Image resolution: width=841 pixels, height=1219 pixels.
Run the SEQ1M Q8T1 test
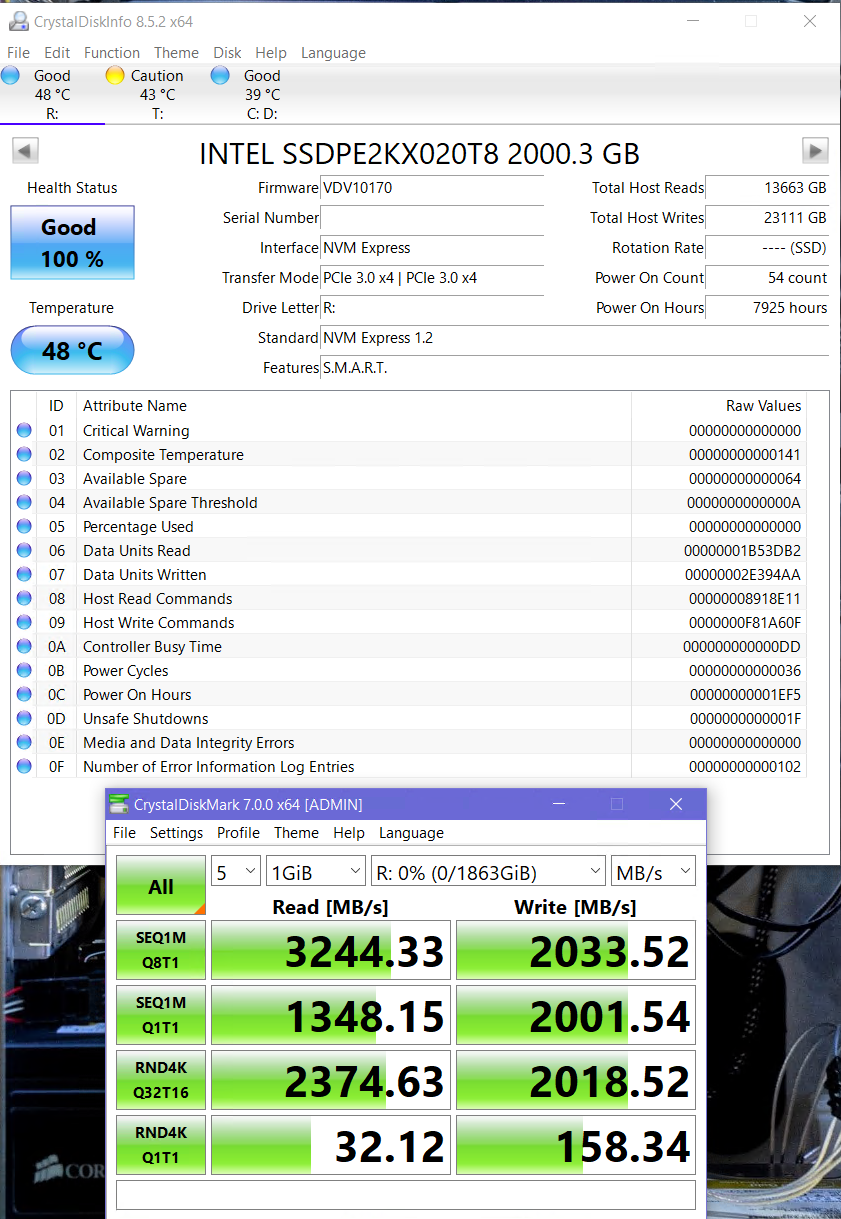coord(161,950)
